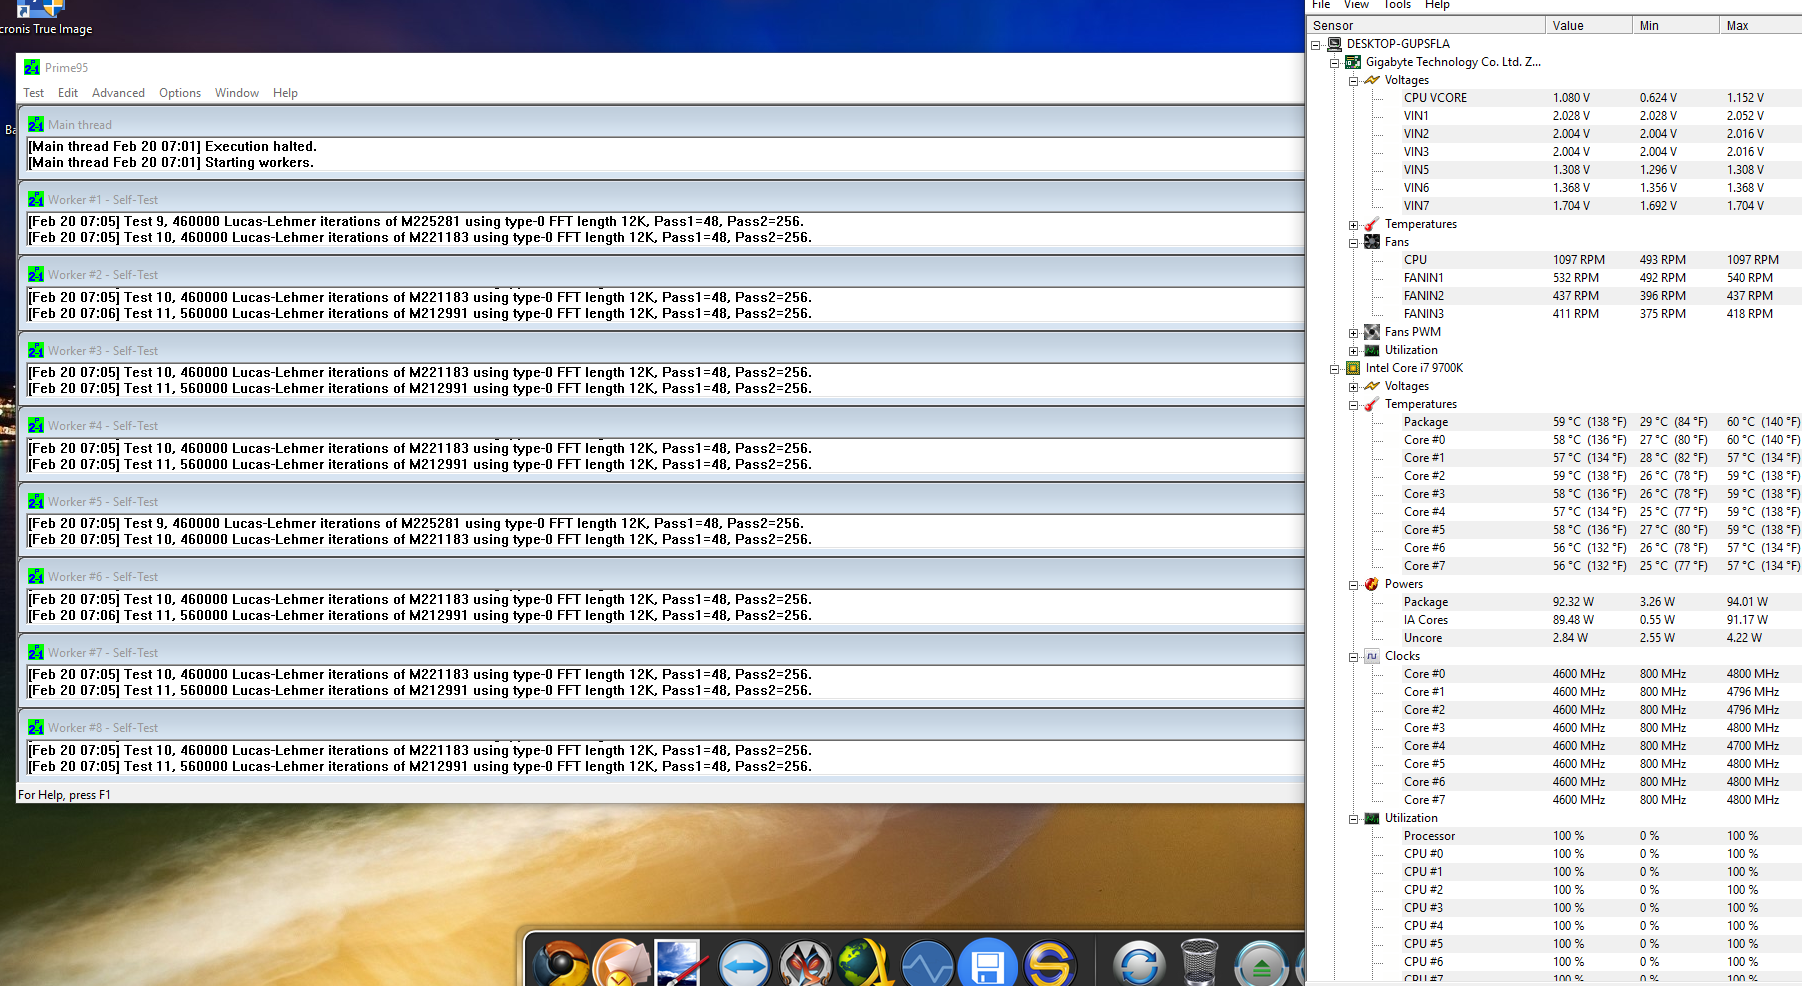This screenshot has width=1802, height=986.
Task: Collapse the Gigabyte Technology tree node
Action: [1335, 63]
